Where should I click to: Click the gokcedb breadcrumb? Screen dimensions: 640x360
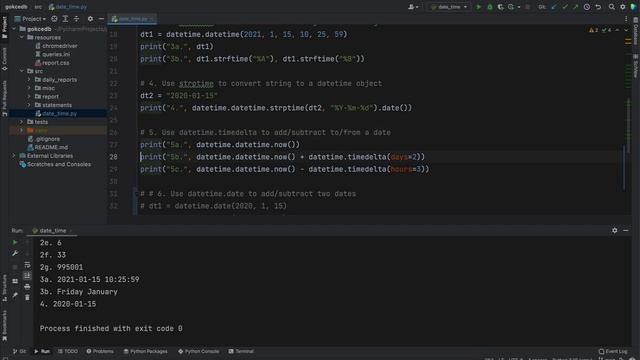[x=16, y=7]
